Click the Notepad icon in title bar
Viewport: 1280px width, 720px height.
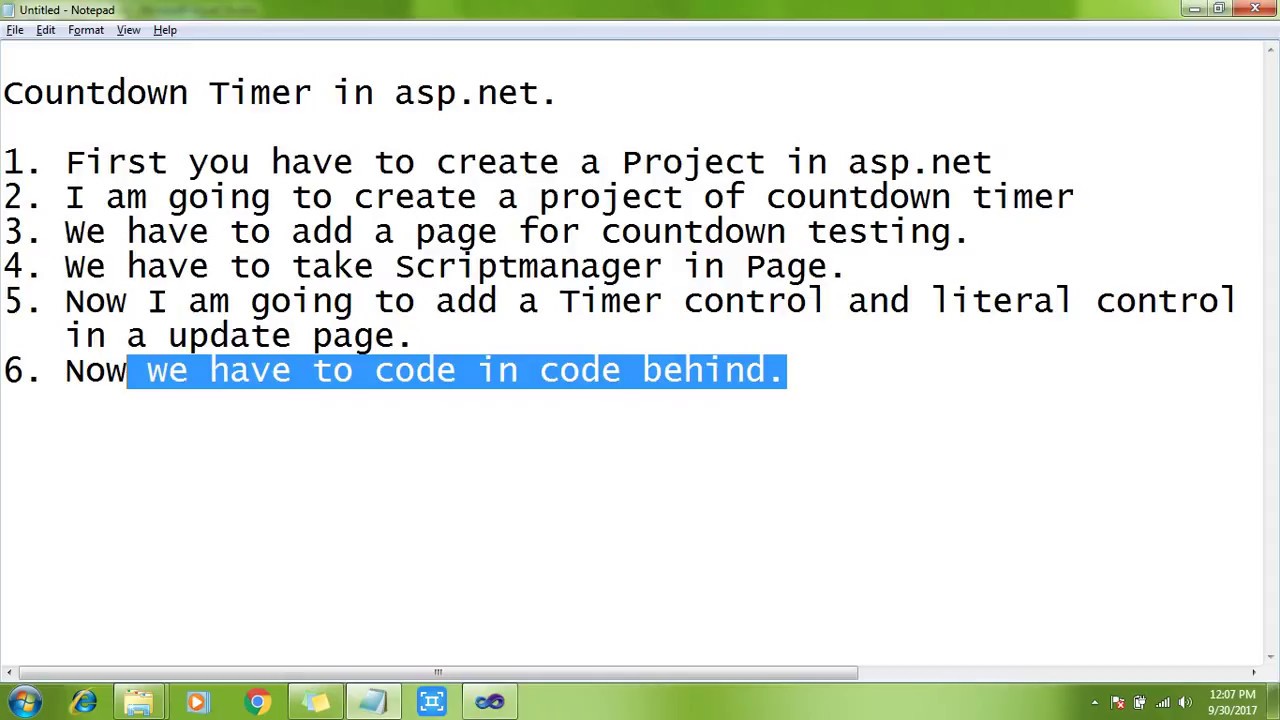click(x=9, y=10)
